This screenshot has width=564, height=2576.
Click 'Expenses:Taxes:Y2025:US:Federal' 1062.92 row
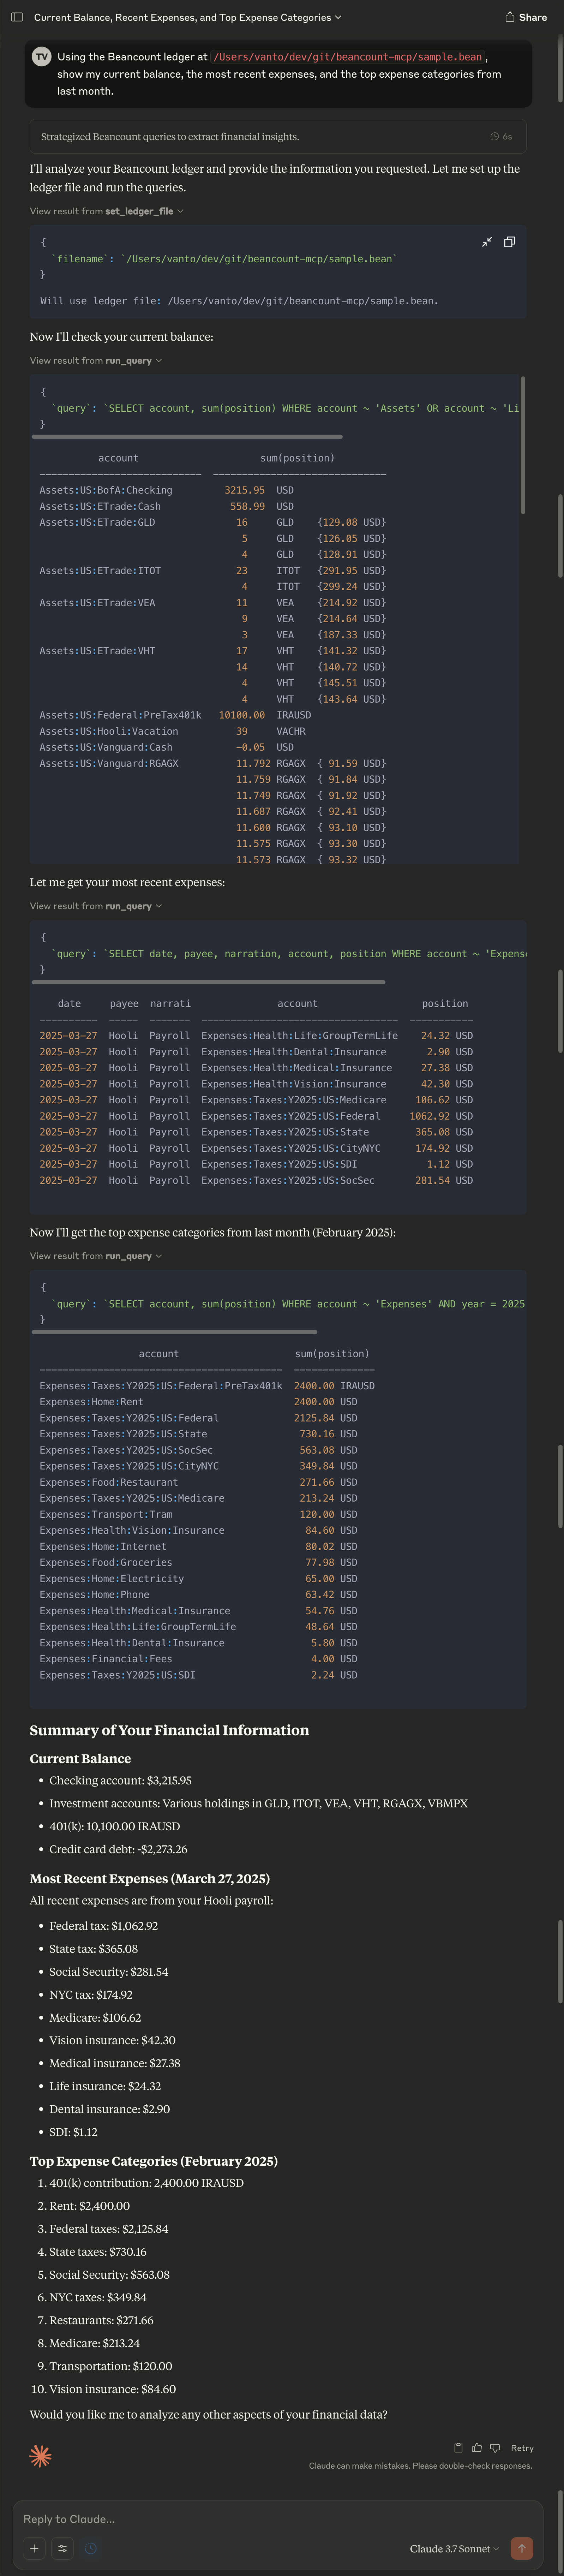tap(256, 1116)
